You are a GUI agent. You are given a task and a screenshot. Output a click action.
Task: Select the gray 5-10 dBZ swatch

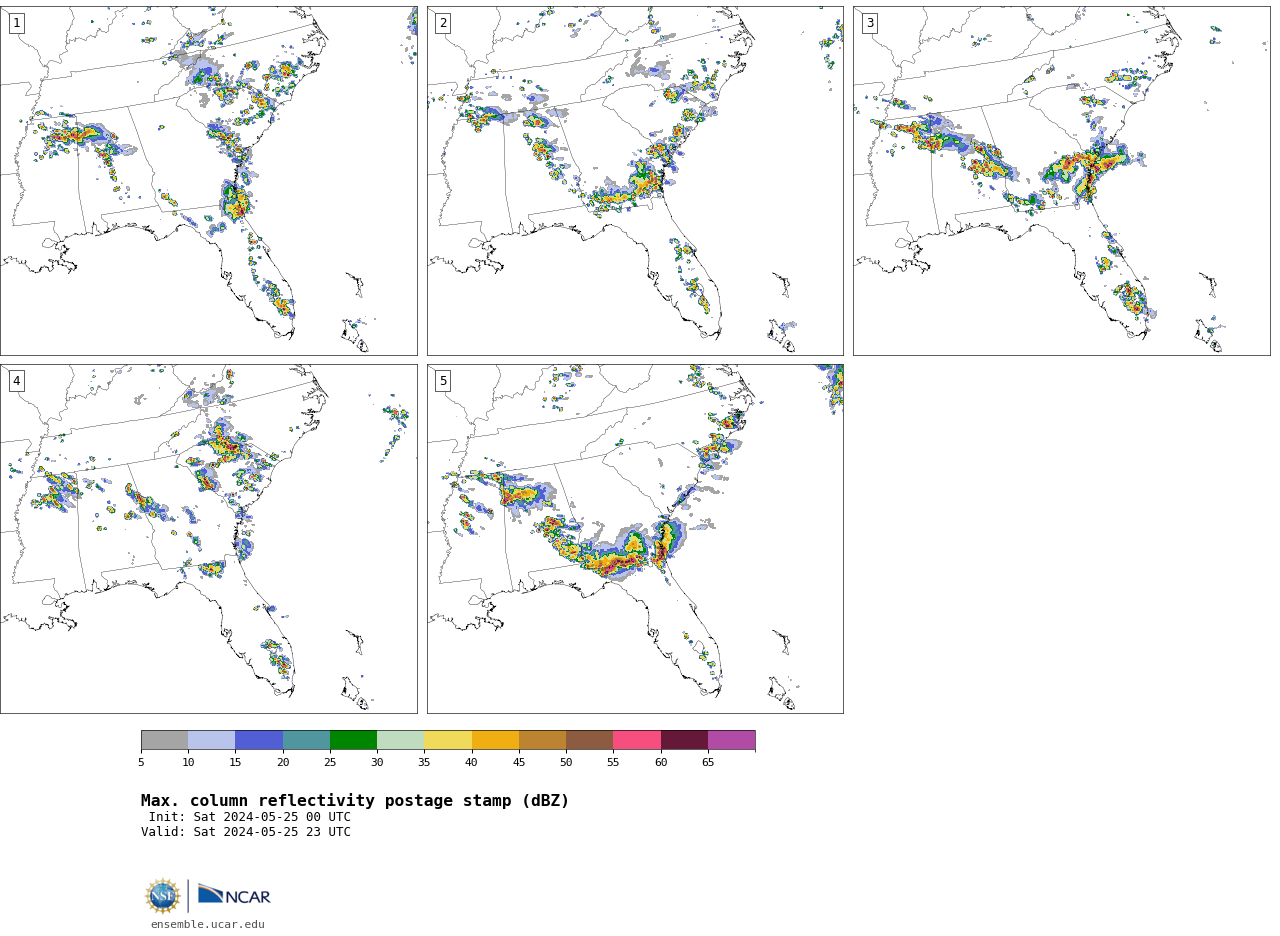coord(164,740)
